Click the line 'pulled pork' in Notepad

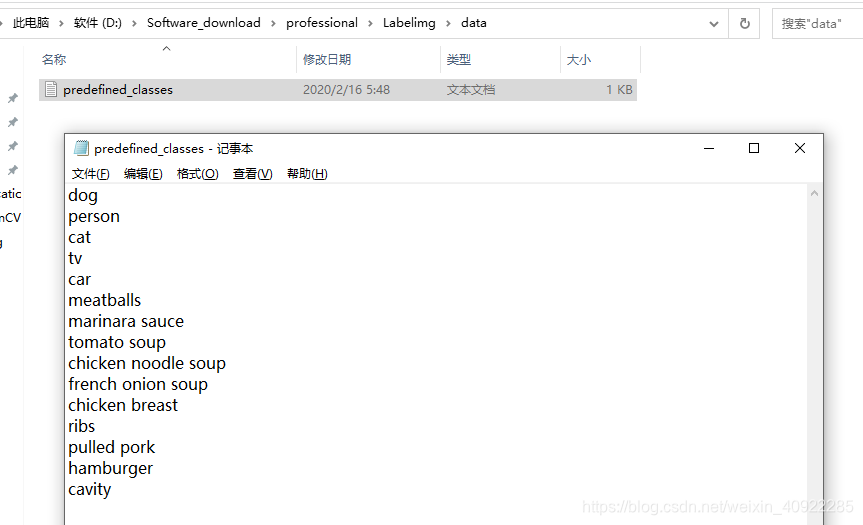click(112, 447)
